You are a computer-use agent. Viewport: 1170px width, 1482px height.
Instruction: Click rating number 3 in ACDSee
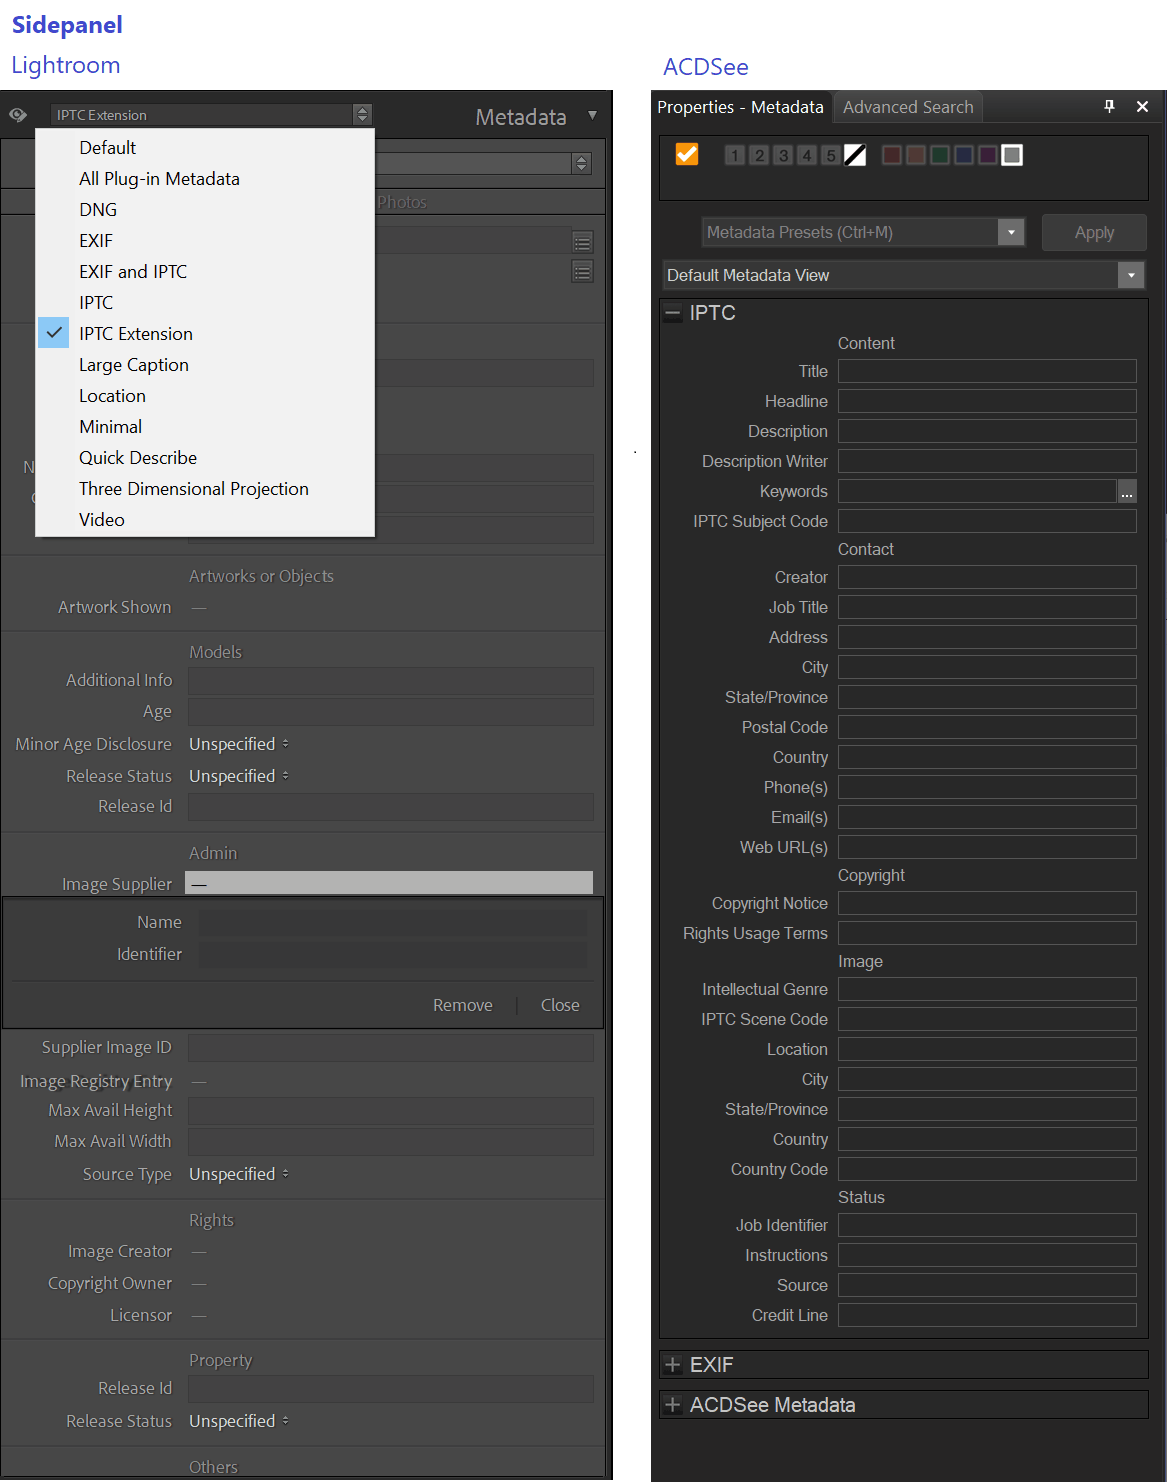coord(783,155)
